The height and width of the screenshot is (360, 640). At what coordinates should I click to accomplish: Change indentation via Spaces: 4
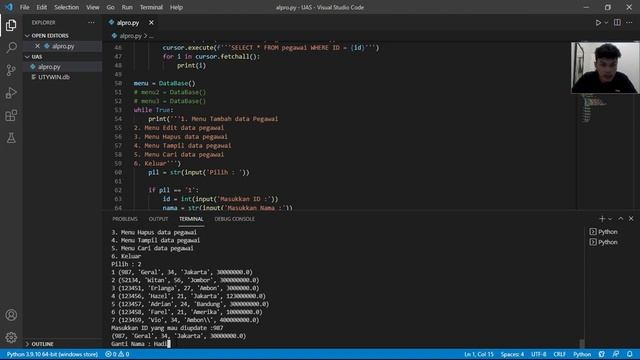[512, 354]
